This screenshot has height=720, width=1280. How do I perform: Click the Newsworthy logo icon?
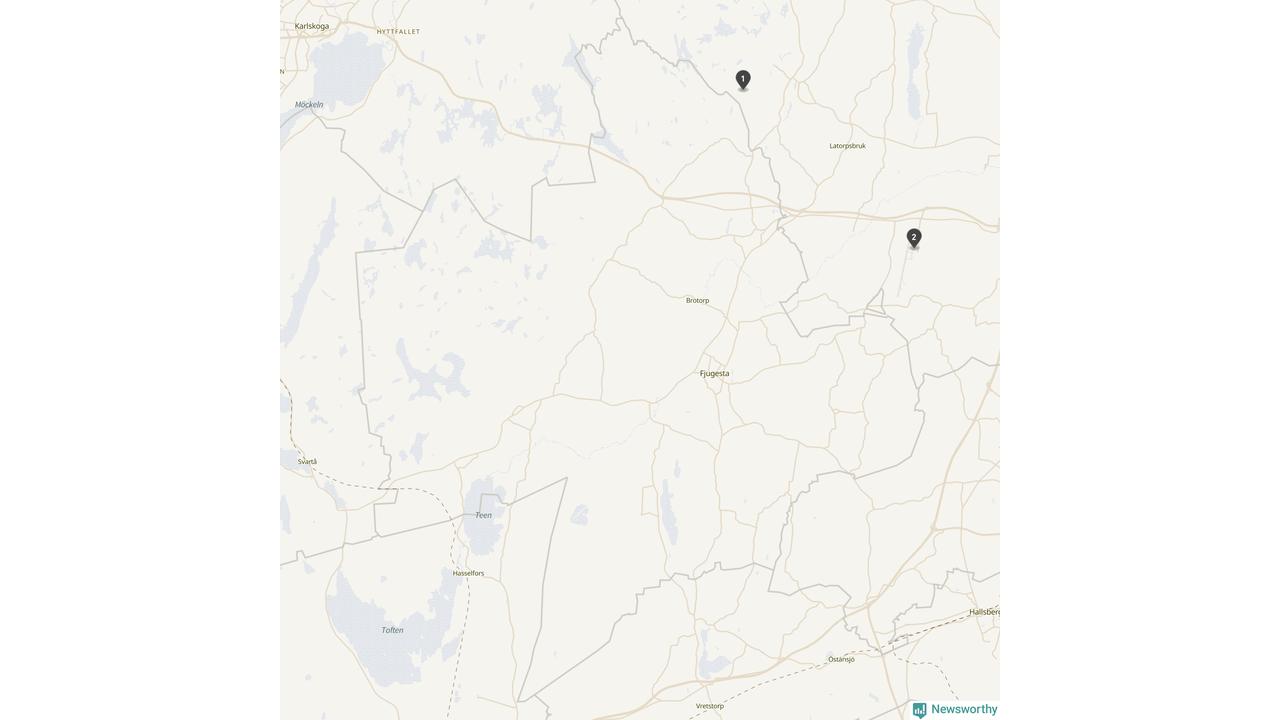tap(919, 710)
